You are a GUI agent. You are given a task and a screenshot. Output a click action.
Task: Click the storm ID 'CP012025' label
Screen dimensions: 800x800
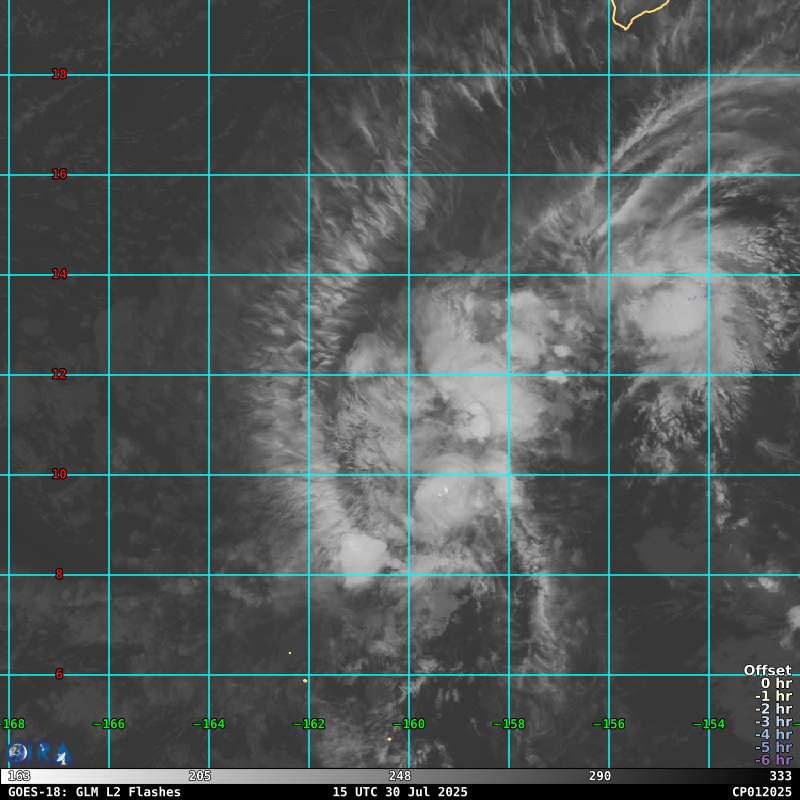tap(761, 792)
